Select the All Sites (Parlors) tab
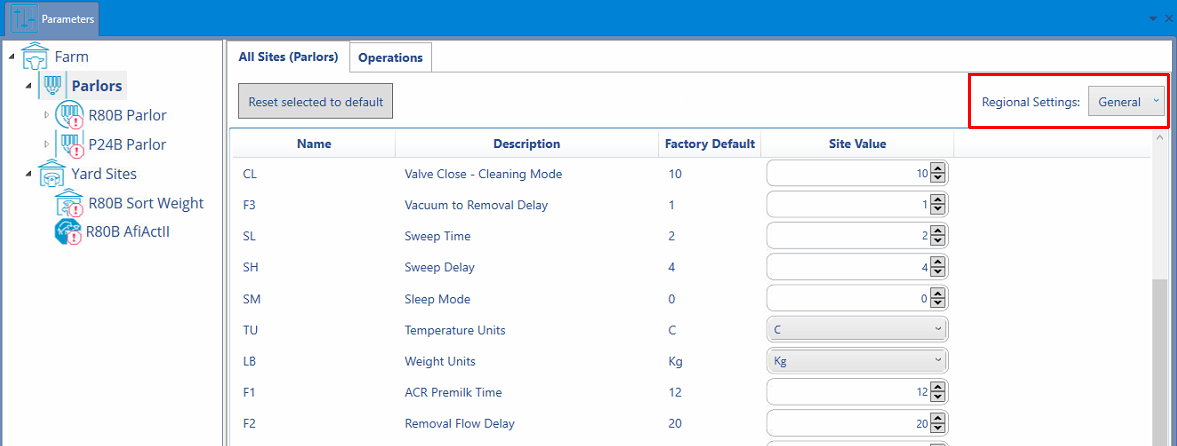Screen dimensions: 1177x446 tap(288, 56)
